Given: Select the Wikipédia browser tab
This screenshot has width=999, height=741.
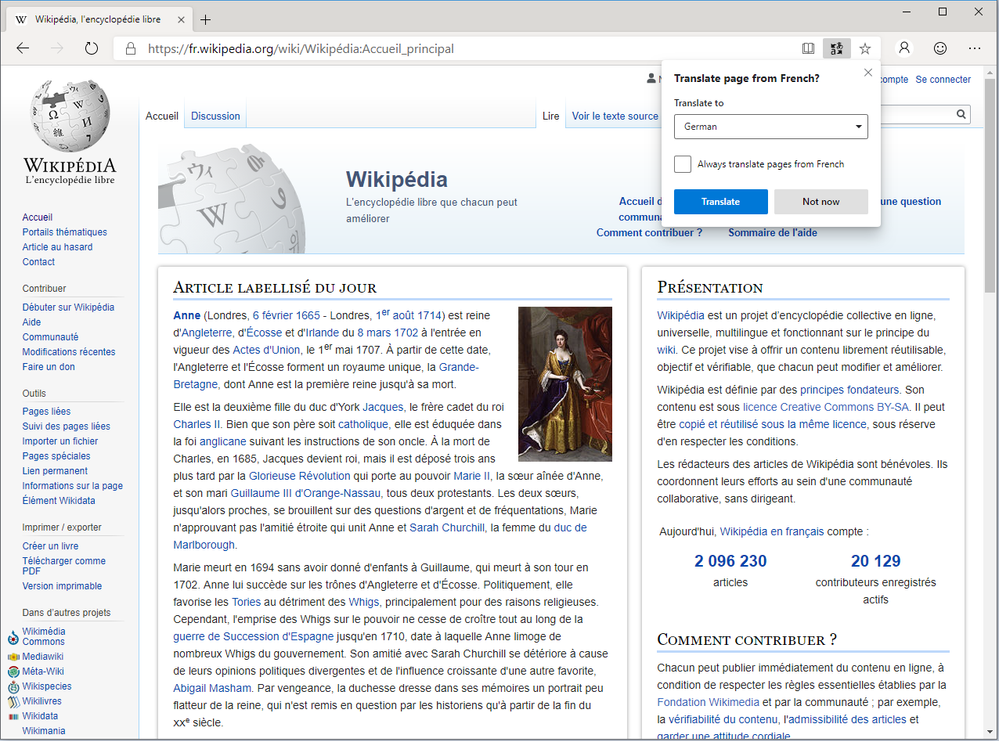Looking at the screenshot, I should [x=97, y=20].
